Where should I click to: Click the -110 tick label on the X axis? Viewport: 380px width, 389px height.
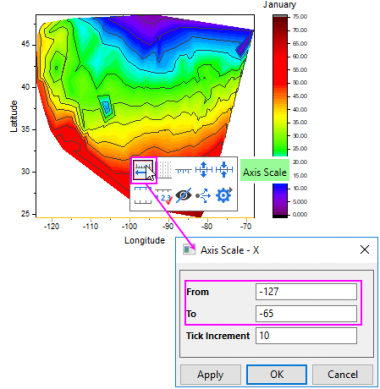click(x=90, y=226)
